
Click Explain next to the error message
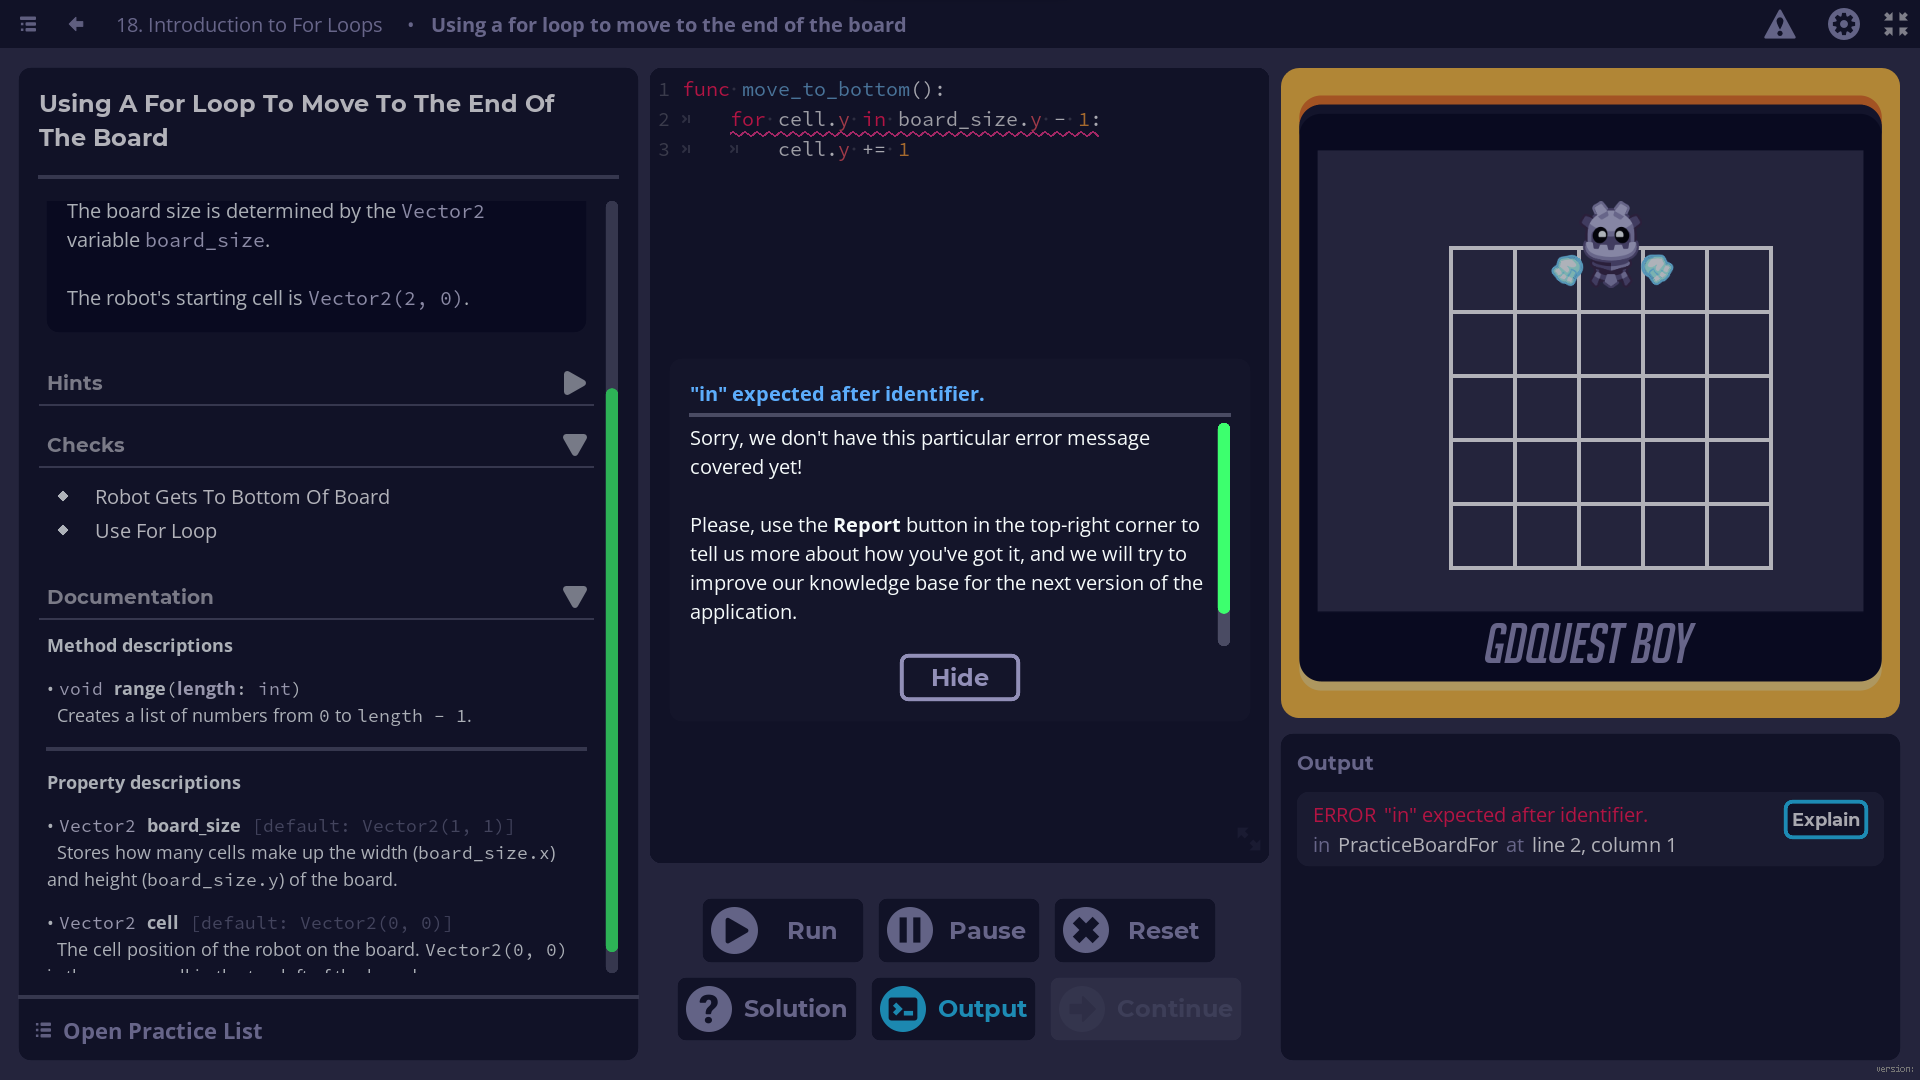(x=1825, y=819)
